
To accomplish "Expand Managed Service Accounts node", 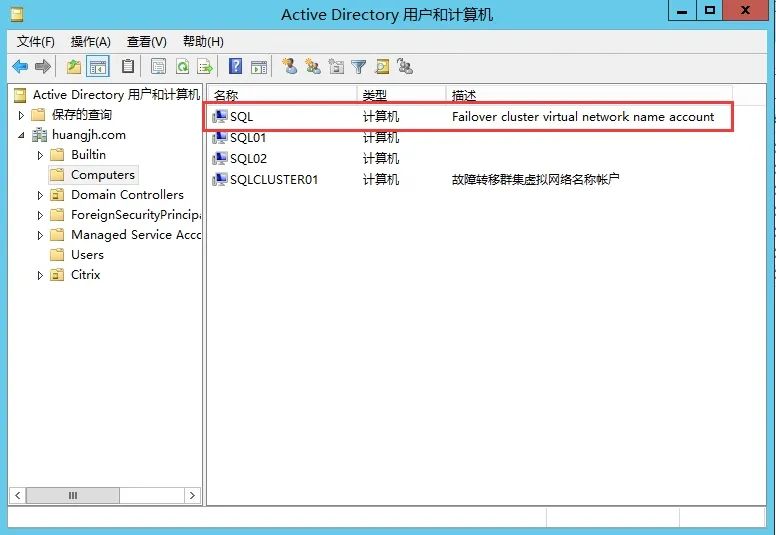I will click(40, 235).
